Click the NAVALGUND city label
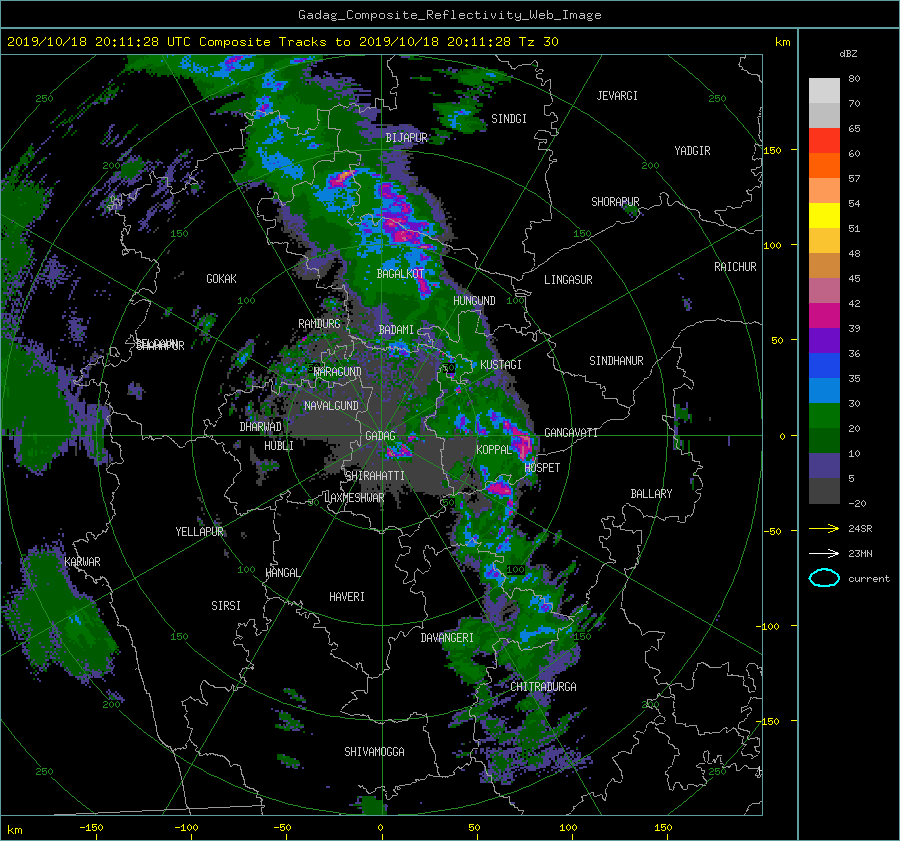Screen dimensions: 900x841 pos(331,405)
